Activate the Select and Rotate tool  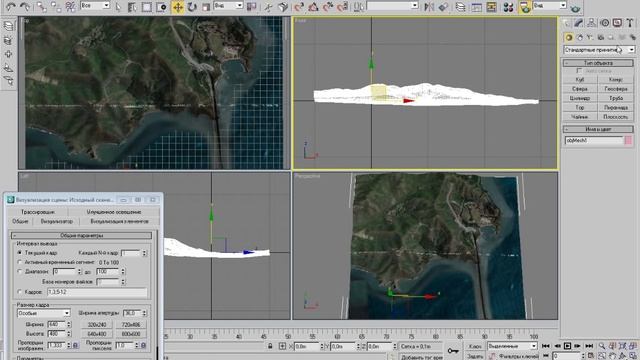point(192,7)
